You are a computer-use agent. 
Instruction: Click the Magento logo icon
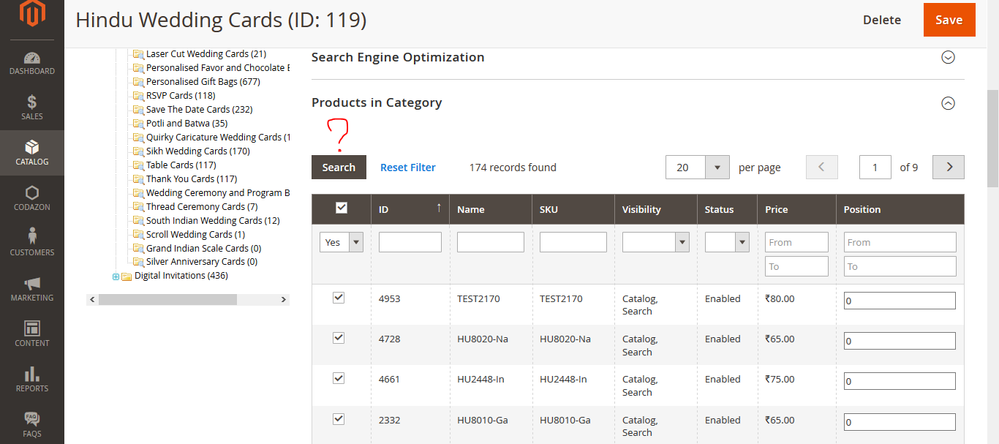tap(32, 17)
